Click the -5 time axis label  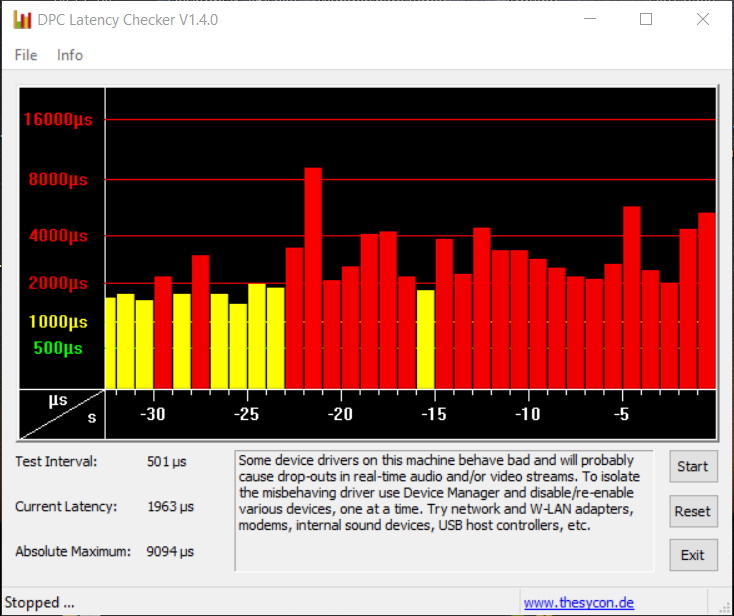[621, 414]
